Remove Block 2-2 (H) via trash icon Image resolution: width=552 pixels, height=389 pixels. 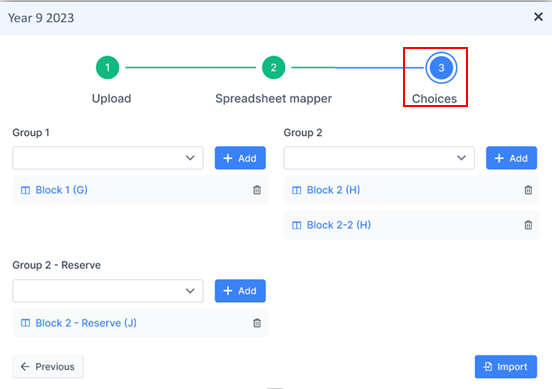click(528, 225)
